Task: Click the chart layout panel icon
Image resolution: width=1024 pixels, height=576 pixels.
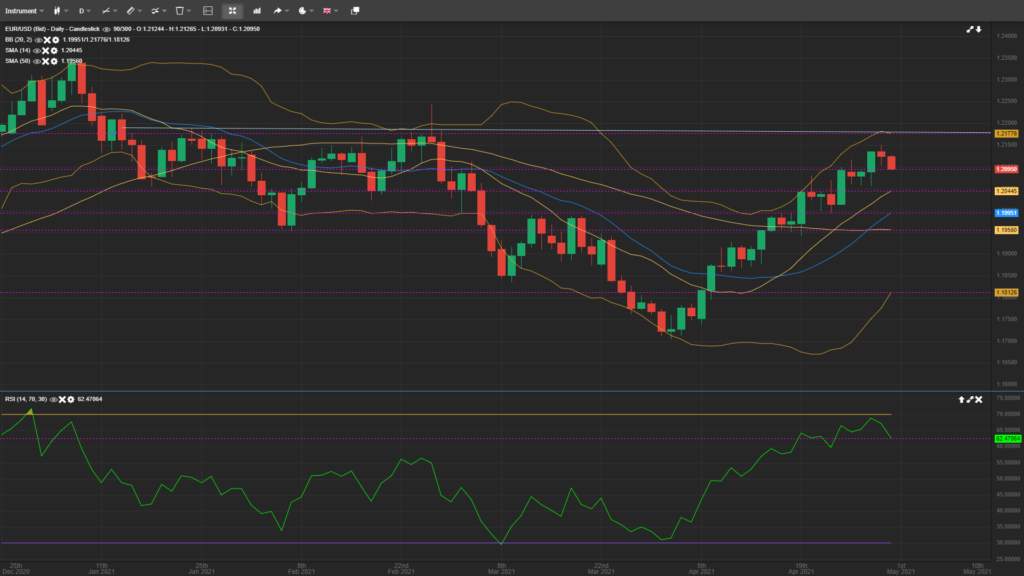Action: pos(208,10)
